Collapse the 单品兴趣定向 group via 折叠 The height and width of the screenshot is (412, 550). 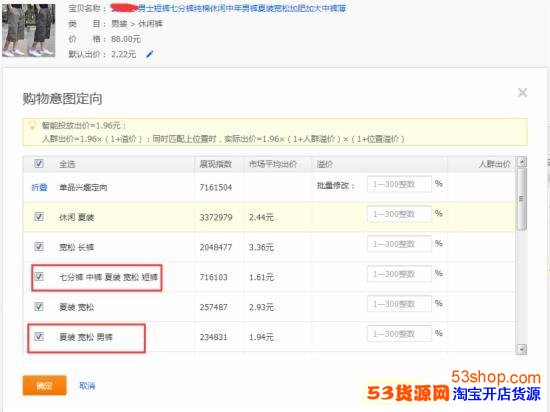[x=39, y=187]
